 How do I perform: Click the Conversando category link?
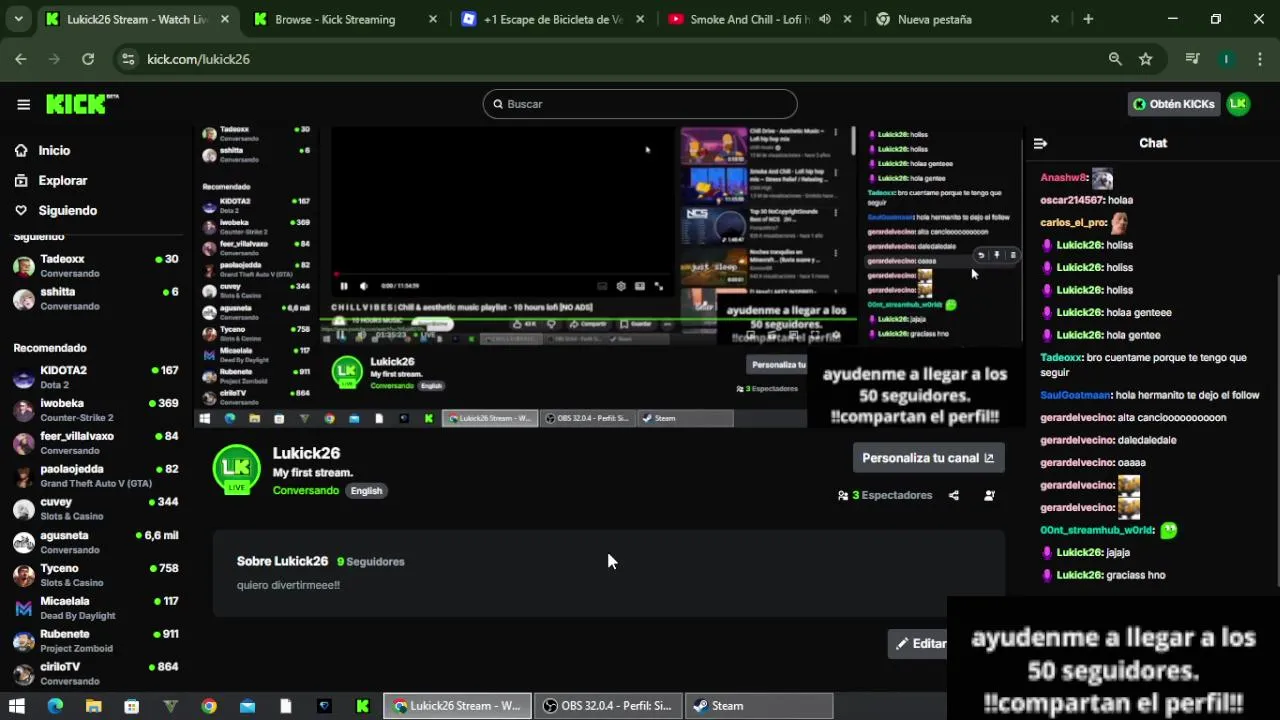coord(306,490)
